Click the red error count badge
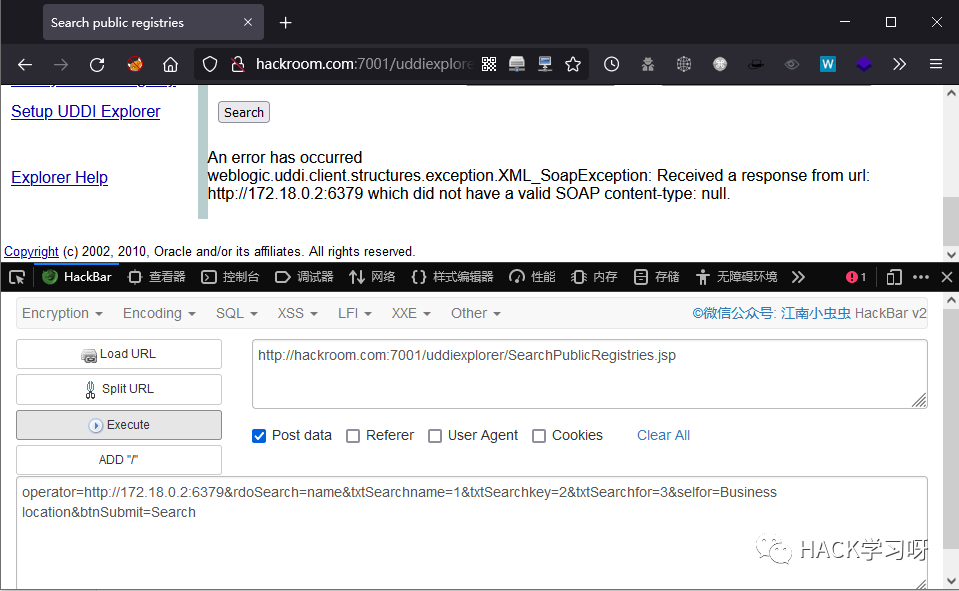The image size is (959, 591). [856, 277]
